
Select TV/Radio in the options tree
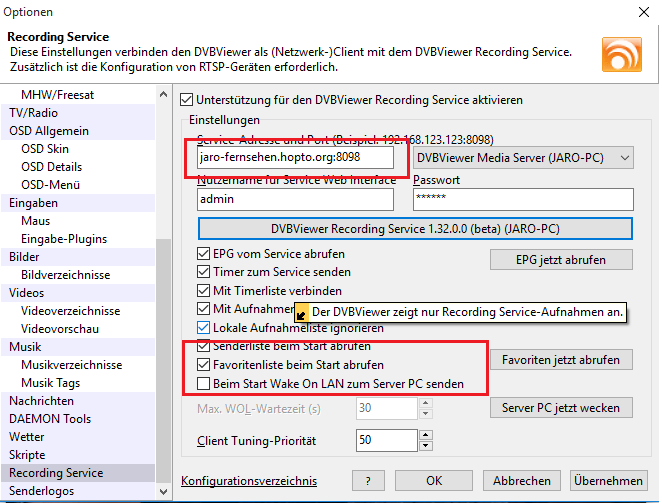coord(78,113)
